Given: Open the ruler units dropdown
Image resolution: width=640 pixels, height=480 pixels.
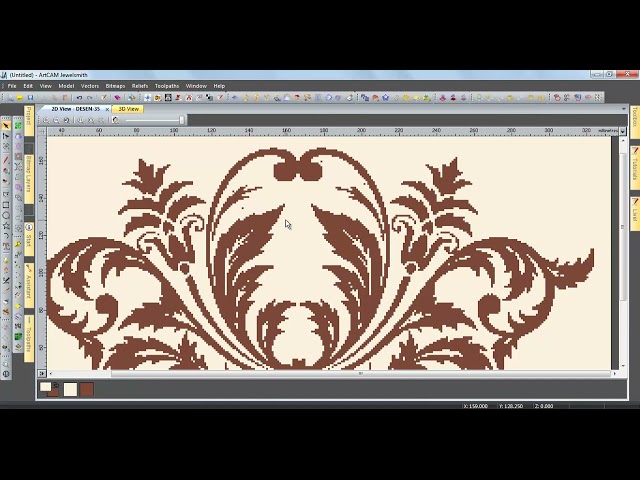Looking at the screenshot, I should [622, 131].
